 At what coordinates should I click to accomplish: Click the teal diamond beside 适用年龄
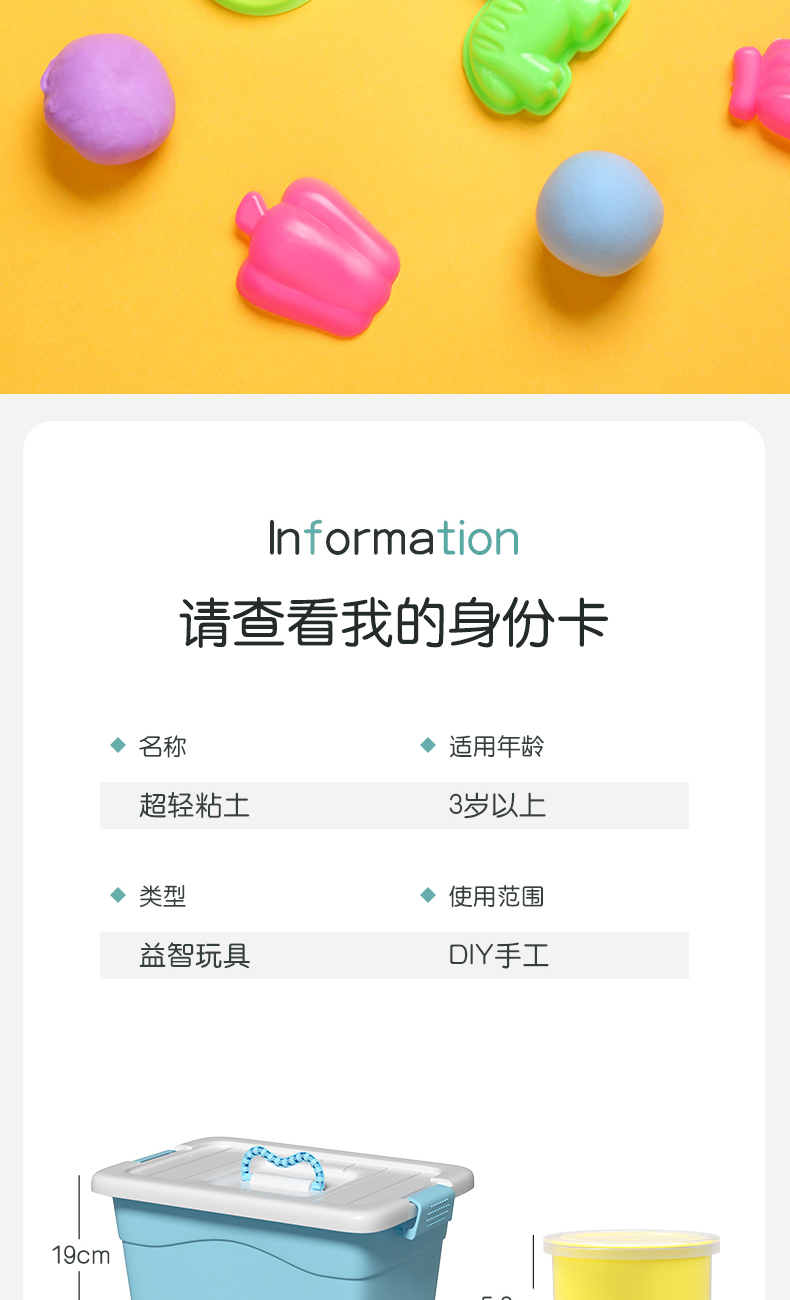coord(428,745)
